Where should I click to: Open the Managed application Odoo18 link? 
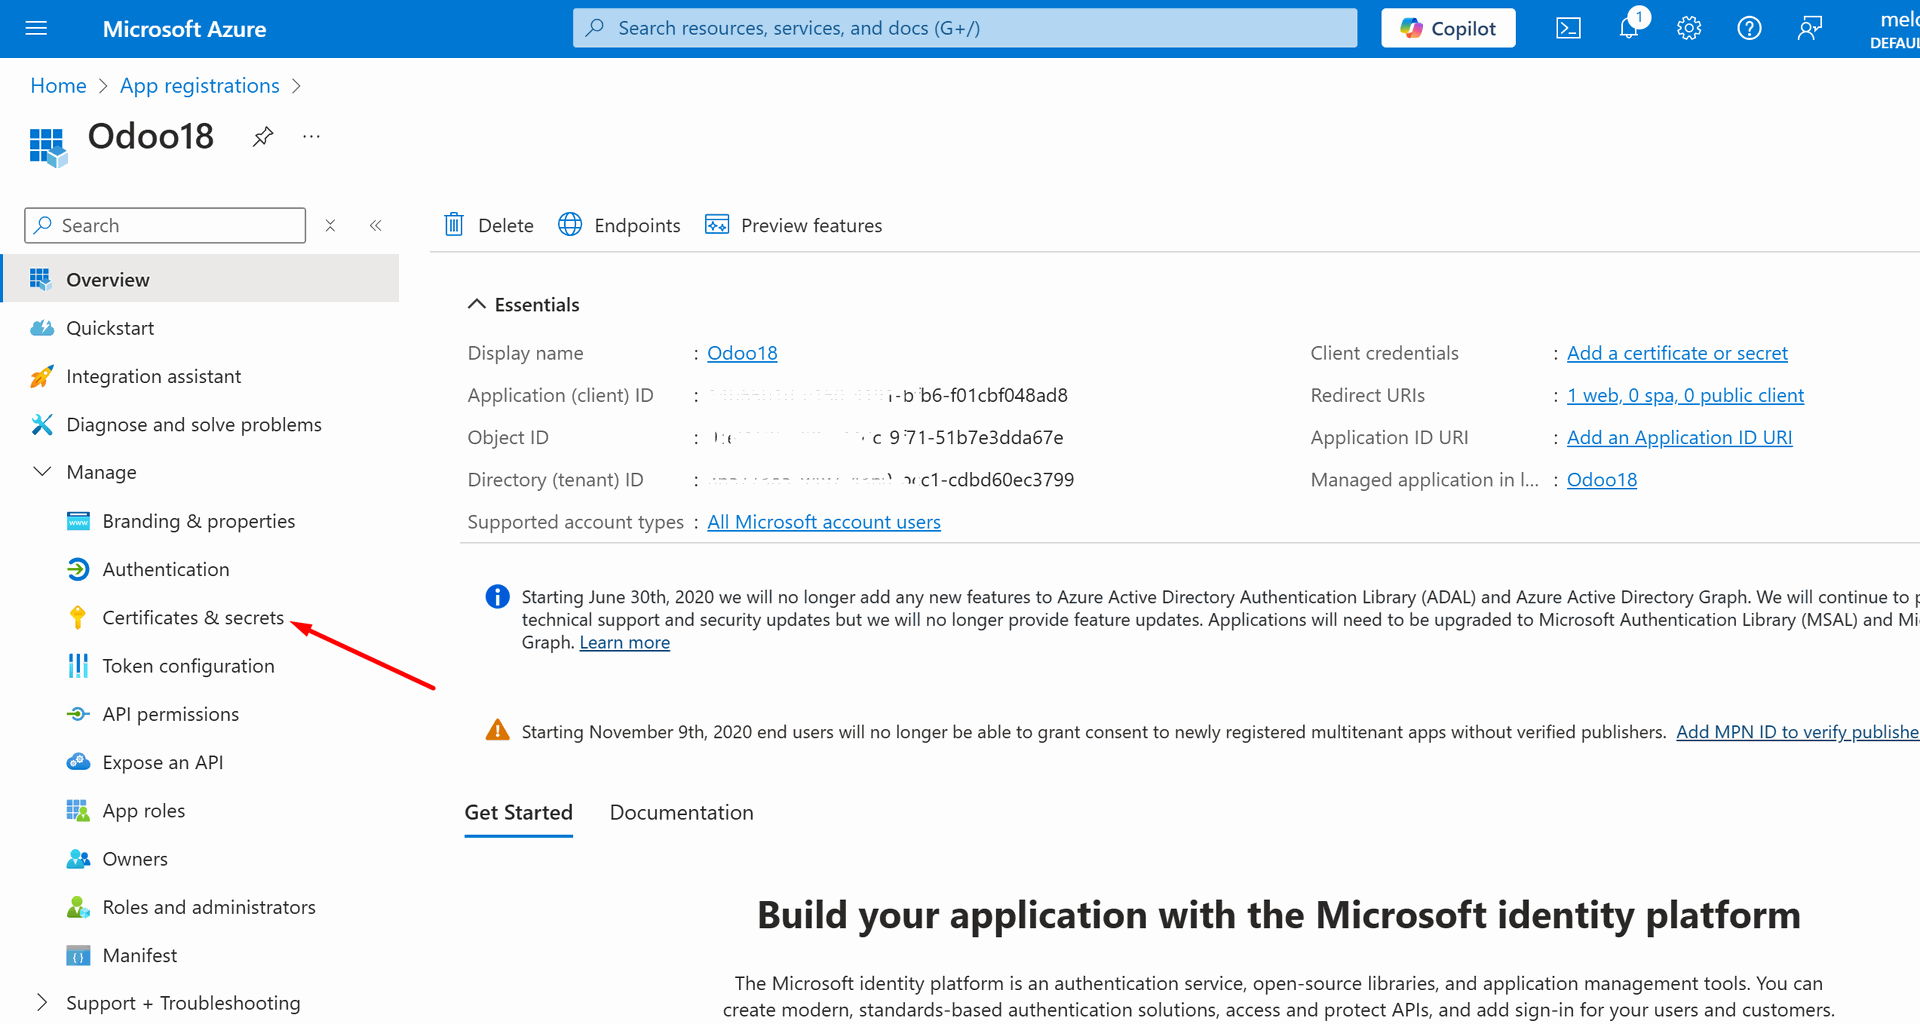(1602, 479)
